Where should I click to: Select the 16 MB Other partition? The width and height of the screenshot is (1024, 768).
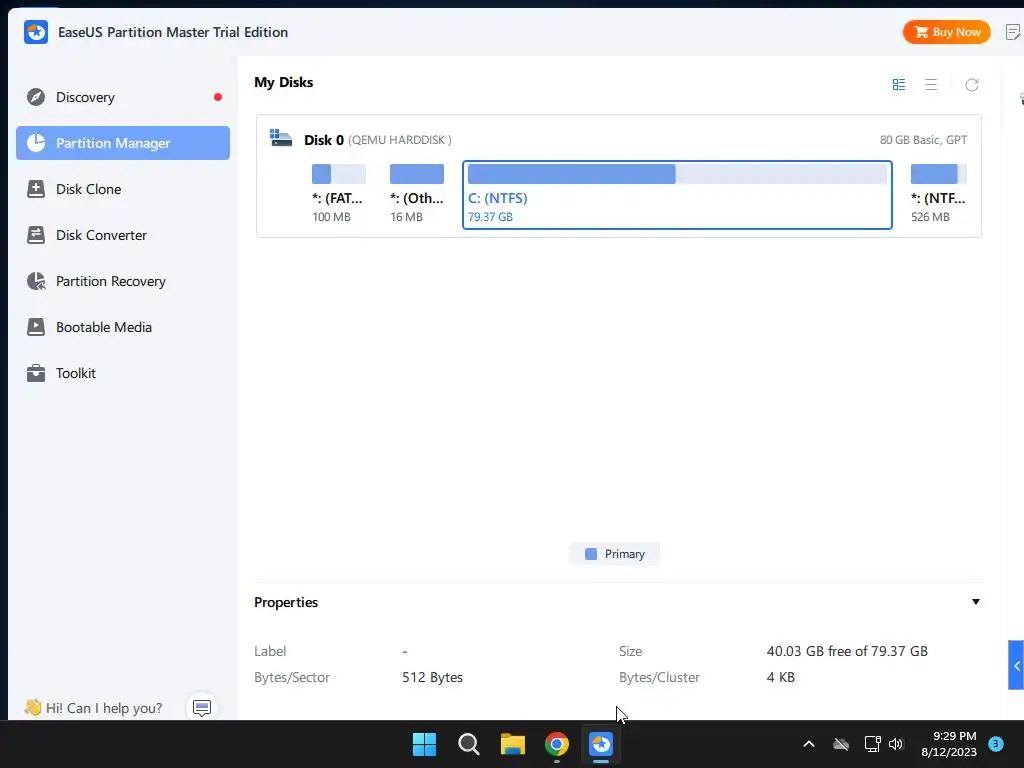pos(417,194)
